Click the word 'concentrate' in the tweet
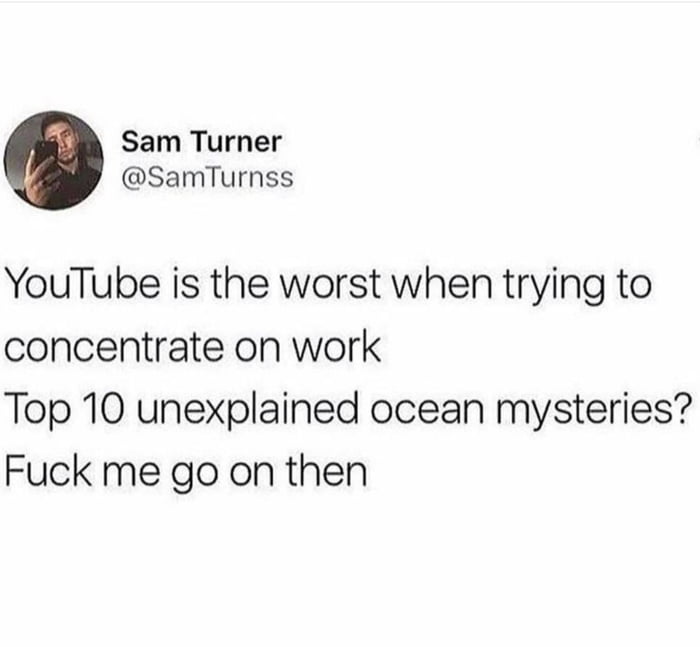Image resolution: width=700 pixels, height=647 pixels. click(113, 347)
